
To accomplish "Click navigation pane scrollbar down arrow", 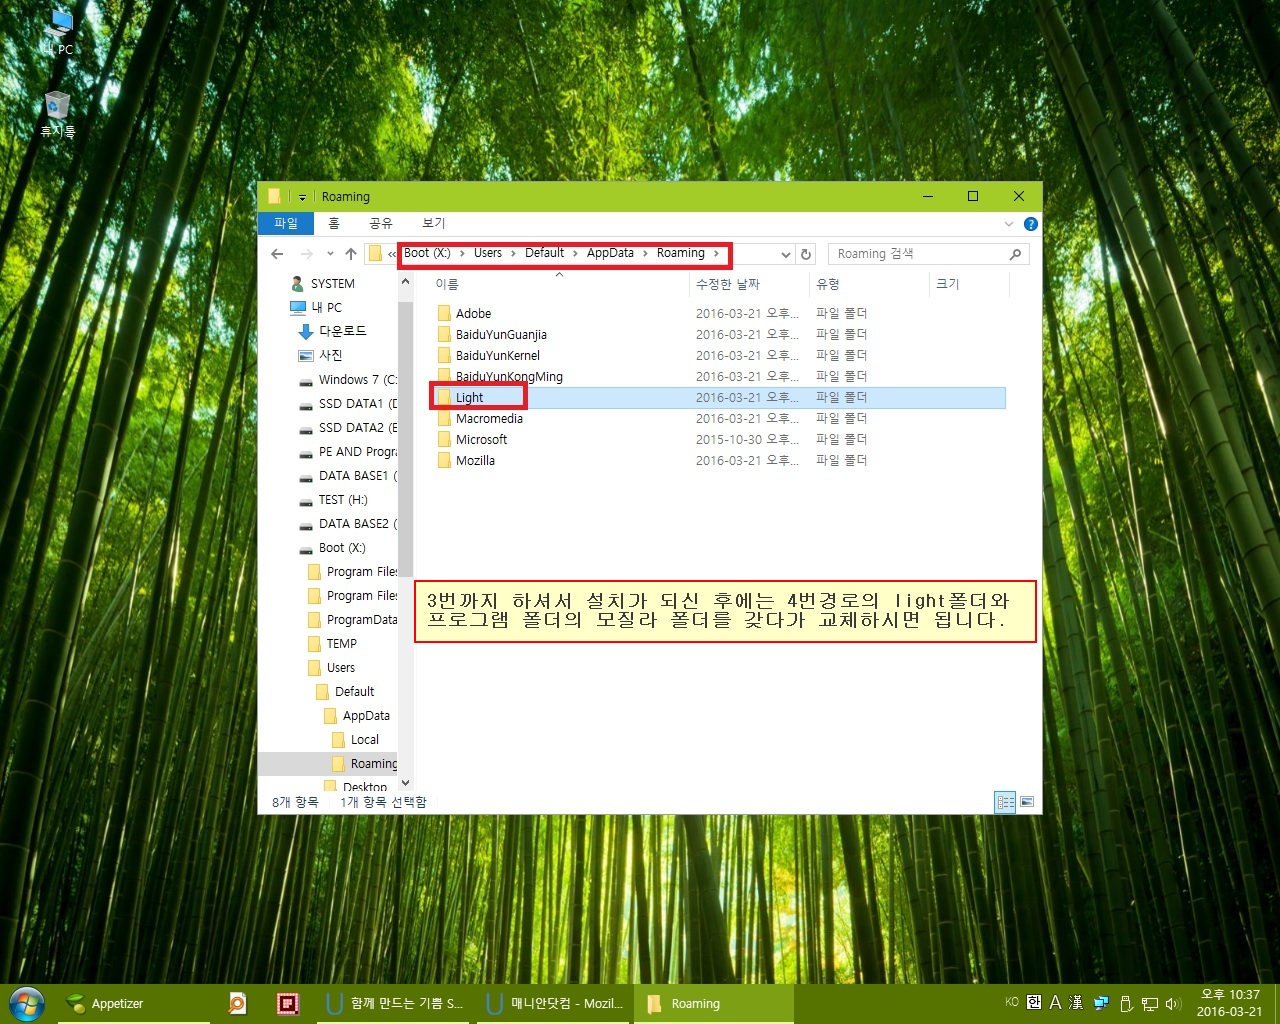I will tap(405, 784).
